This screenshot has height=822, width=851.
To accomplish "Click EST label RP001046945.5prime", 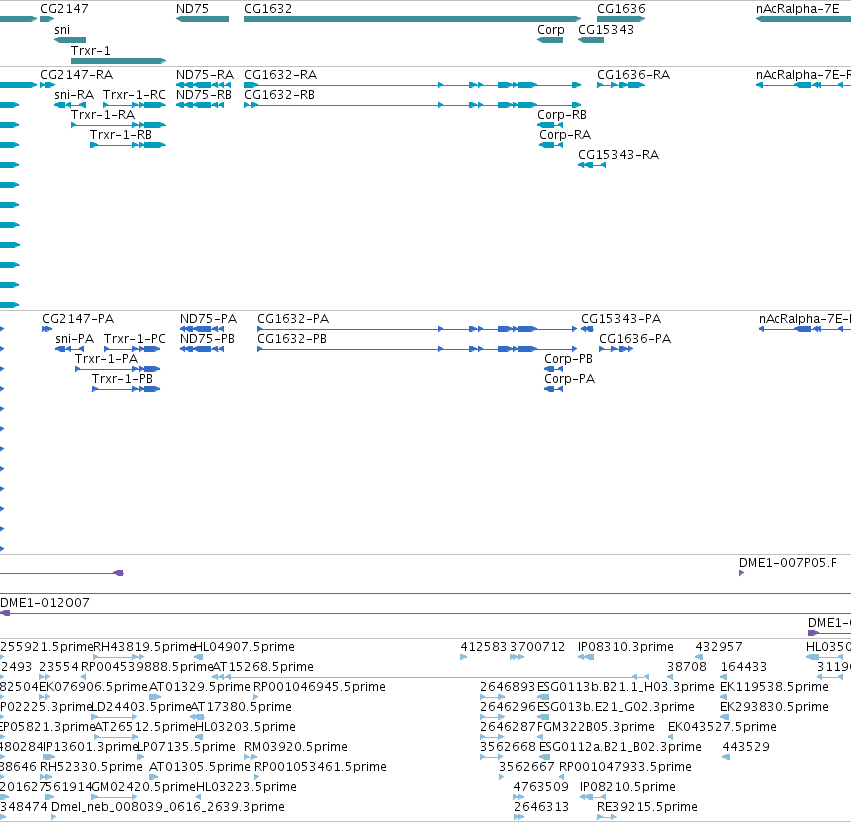I will click(320, 687).
